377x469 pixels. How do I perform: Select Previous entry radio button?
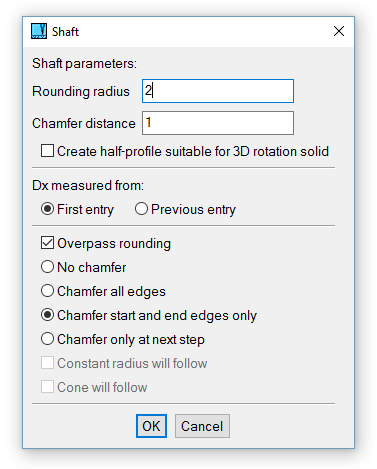(141, 209)
